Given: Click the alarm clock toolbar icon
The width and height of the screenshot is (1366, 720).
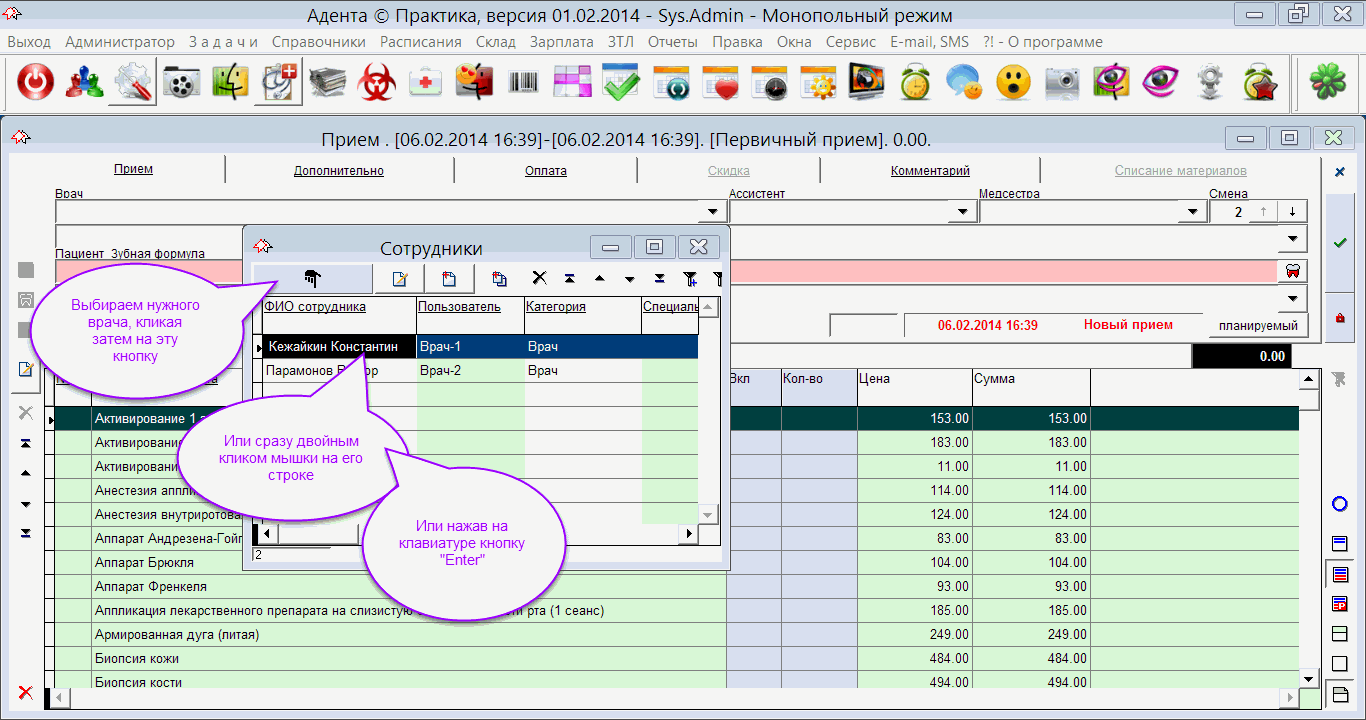Looking at the screenshot, I should 914,82.
